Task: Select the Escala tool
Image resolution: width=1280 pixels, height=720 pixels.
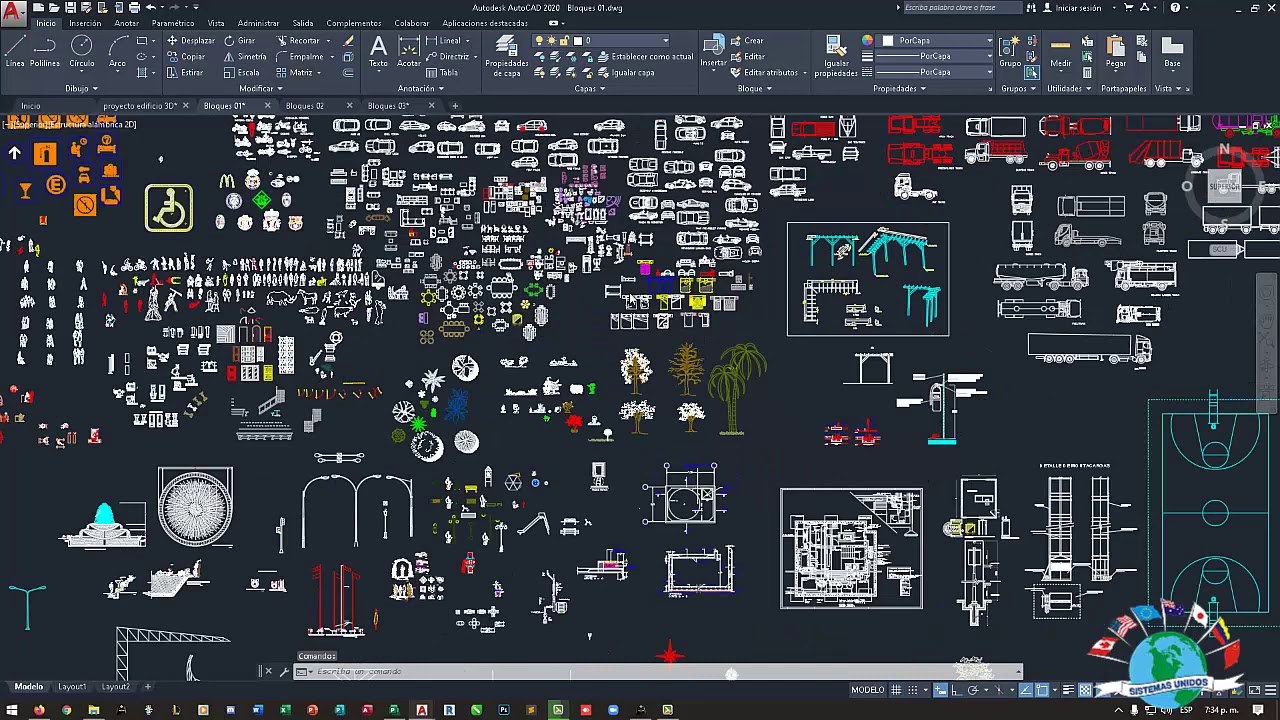Action: click(242, 73)
